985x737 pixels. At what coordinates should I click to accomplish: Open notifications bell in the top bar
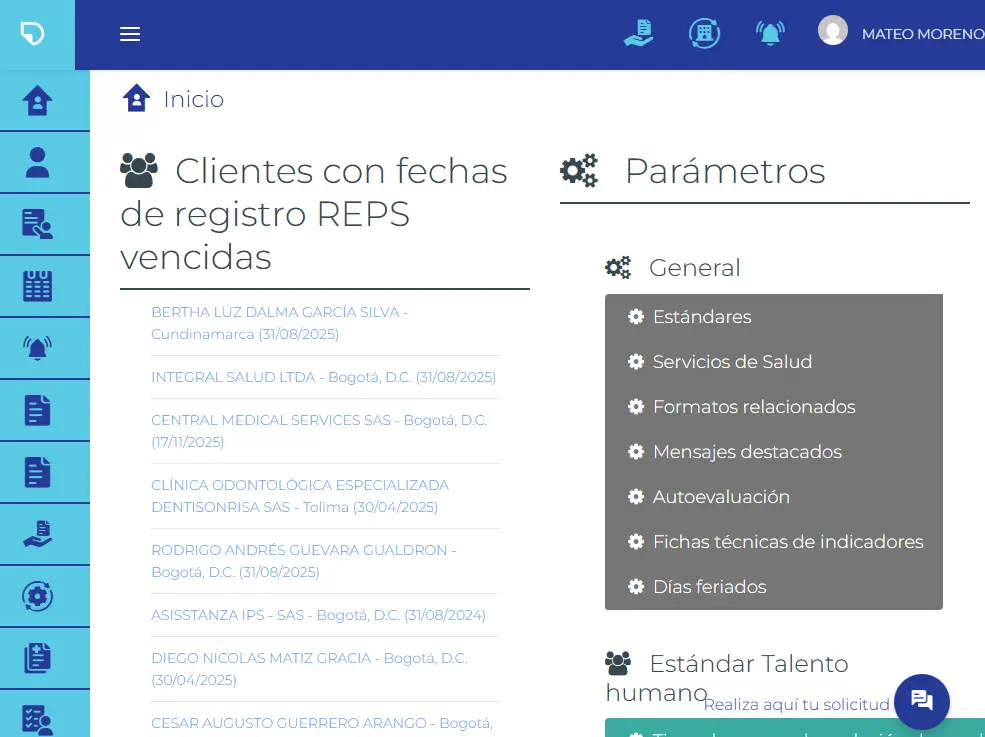pyautogui.click(x=769, y=34)
